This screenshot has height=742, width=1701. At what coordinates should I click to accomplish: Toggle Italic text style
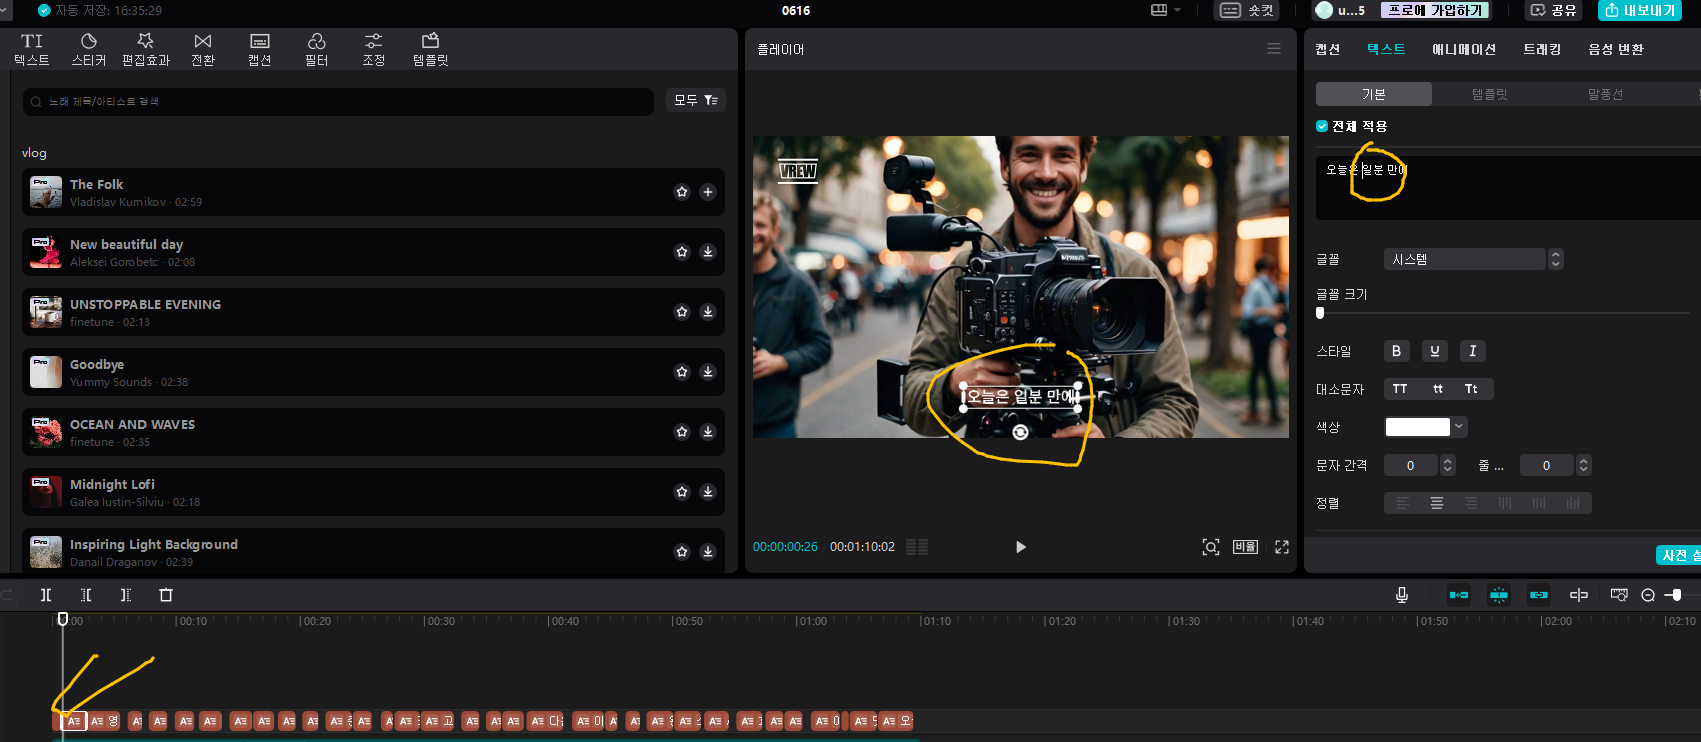coord(1472,351)
